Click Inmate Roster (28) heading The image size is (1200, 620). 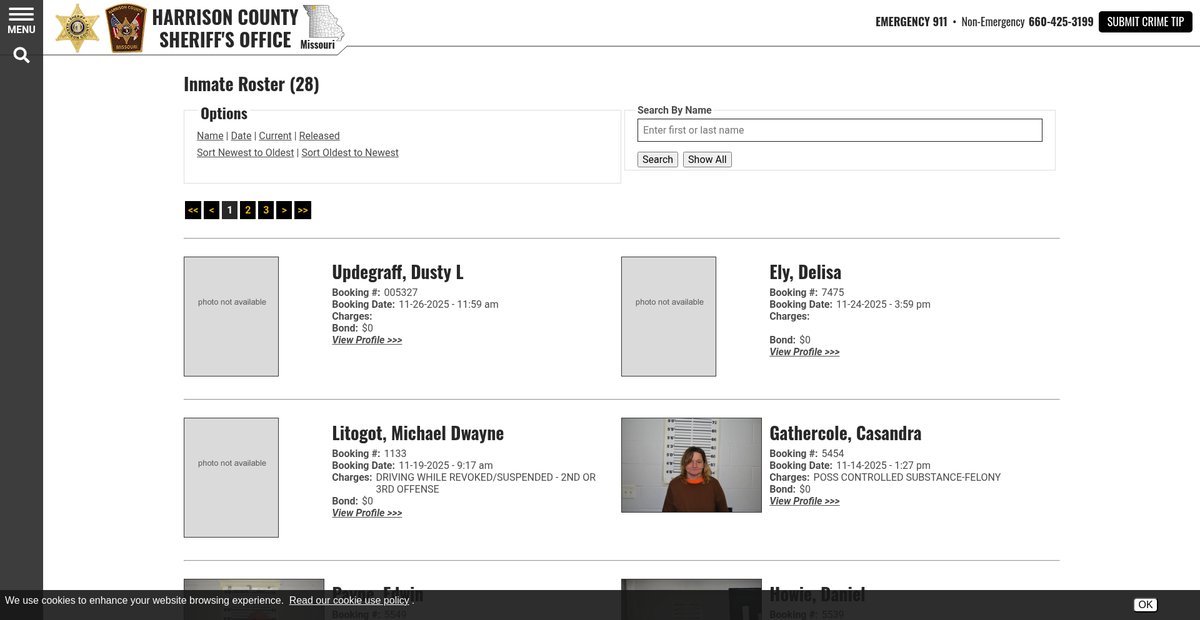[251, 84]
